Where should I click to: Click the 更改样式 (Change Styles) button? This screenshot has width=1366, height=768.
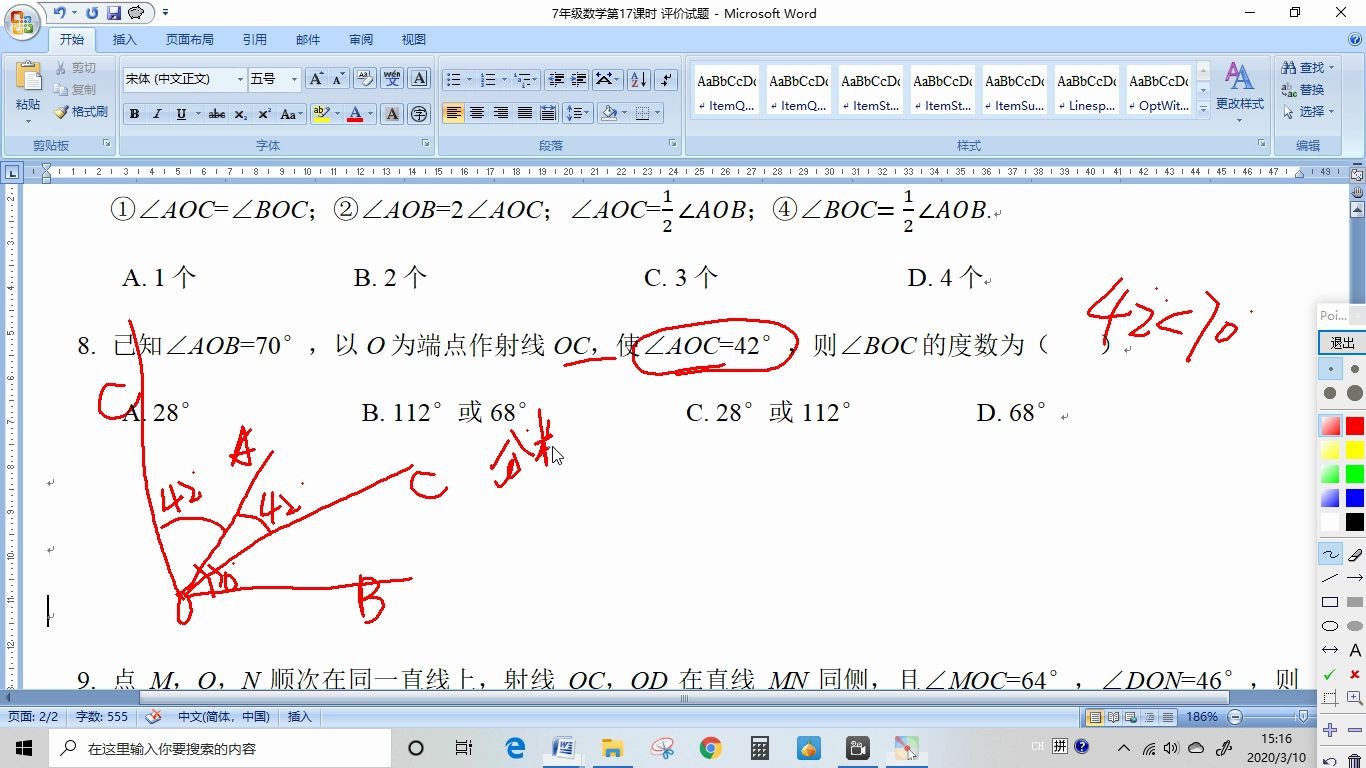pos(1240,92)
